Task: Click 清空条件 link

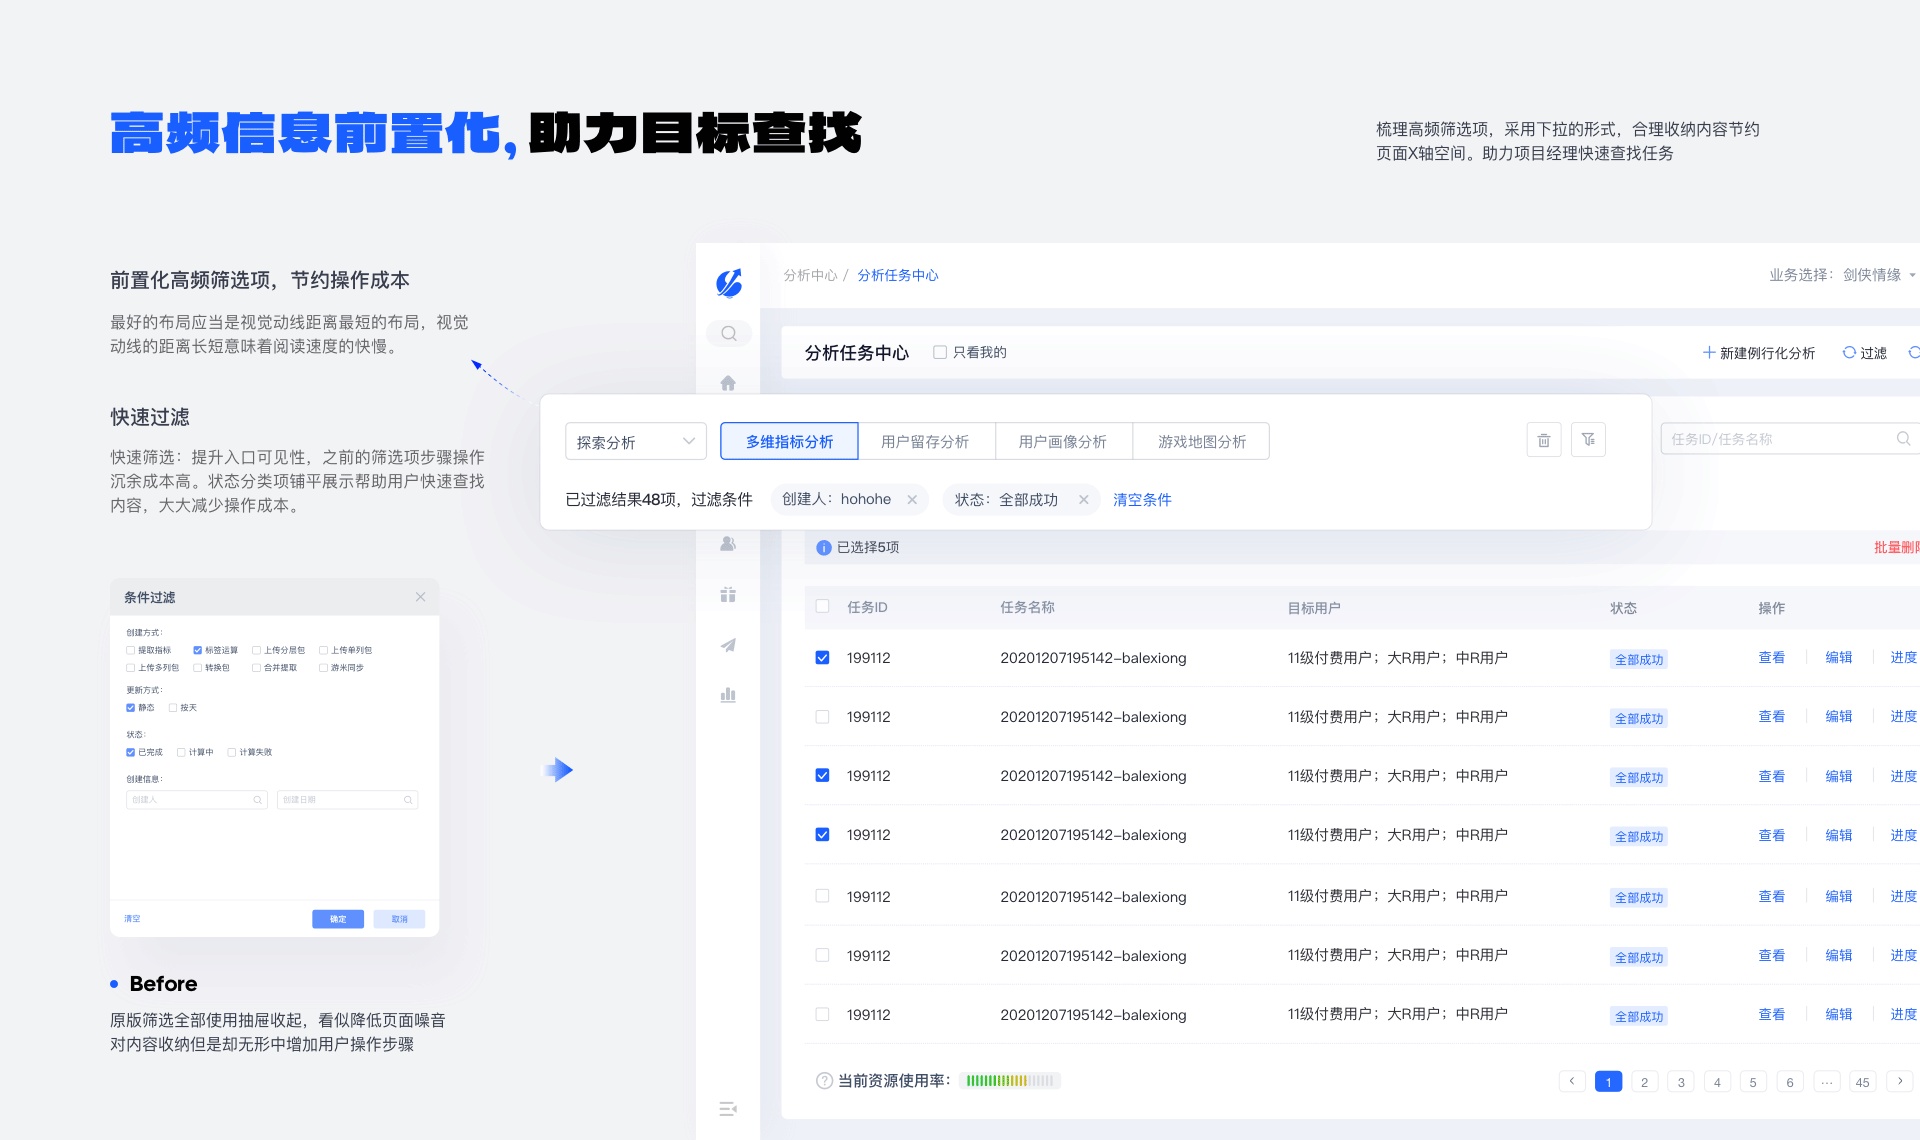Action: click(1142, 499)
